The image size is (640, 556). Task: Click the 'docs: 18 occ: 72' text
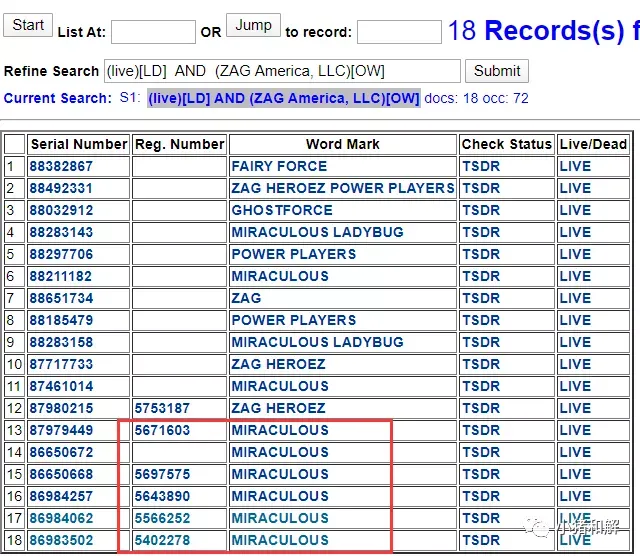click(476, 98)
